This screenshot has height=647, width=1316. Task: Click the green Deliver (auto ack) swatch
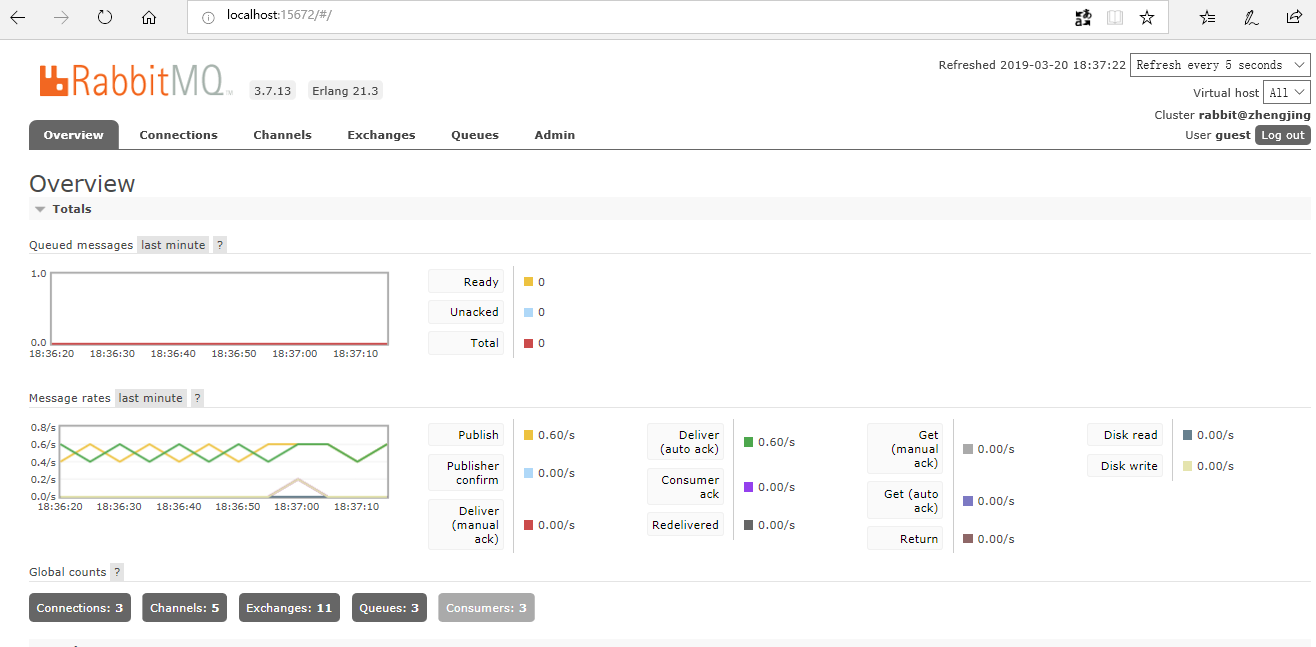tap(749, 442)
